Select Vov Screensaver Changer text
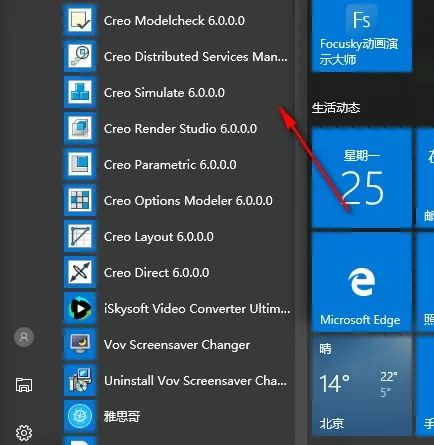 177,345
